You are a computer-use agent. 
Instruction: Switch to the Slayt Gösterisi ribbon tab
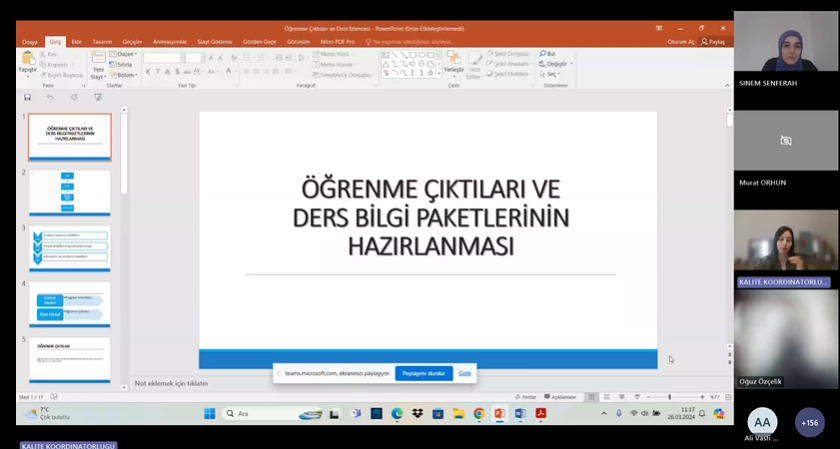(x=215, y=42)
